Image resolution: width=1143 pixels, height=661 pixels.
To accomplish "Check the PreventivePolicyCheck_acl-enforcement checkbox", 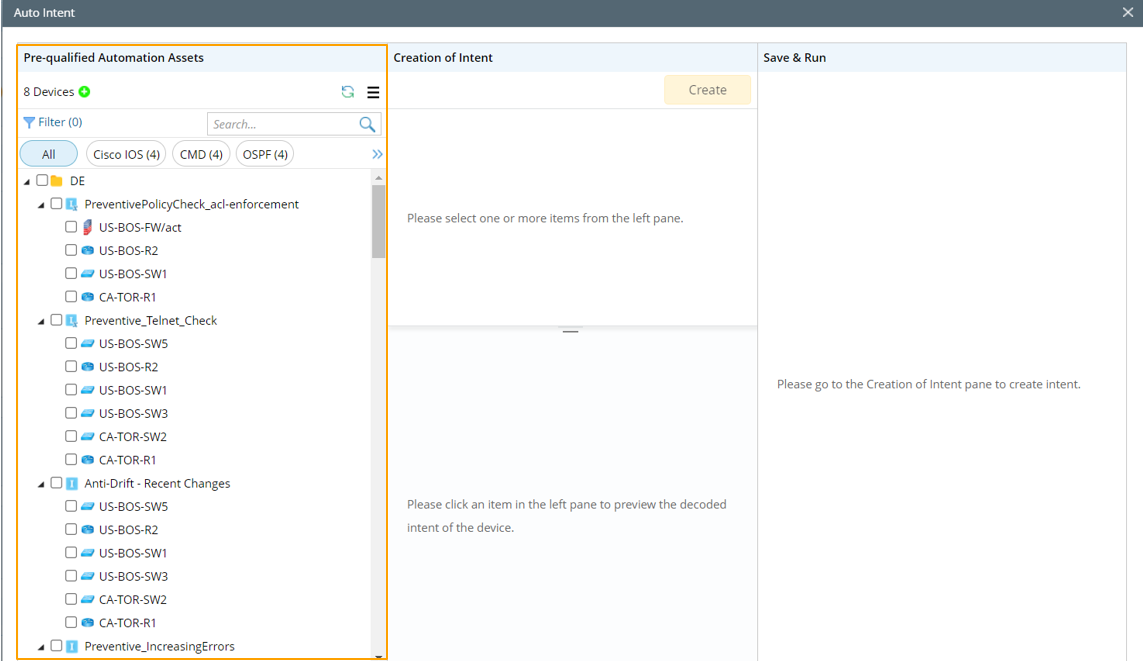I will (x=56, y=204).
